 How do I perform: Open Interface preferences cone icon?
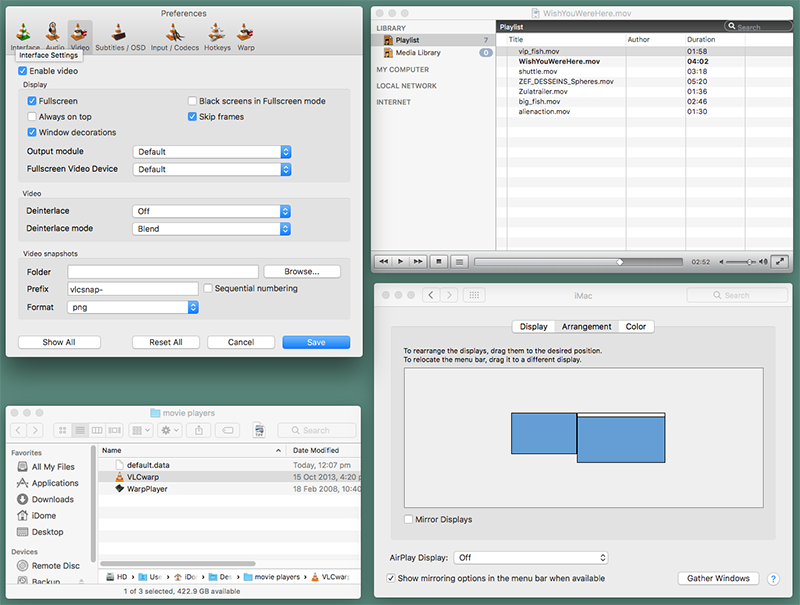coord(24,33)
